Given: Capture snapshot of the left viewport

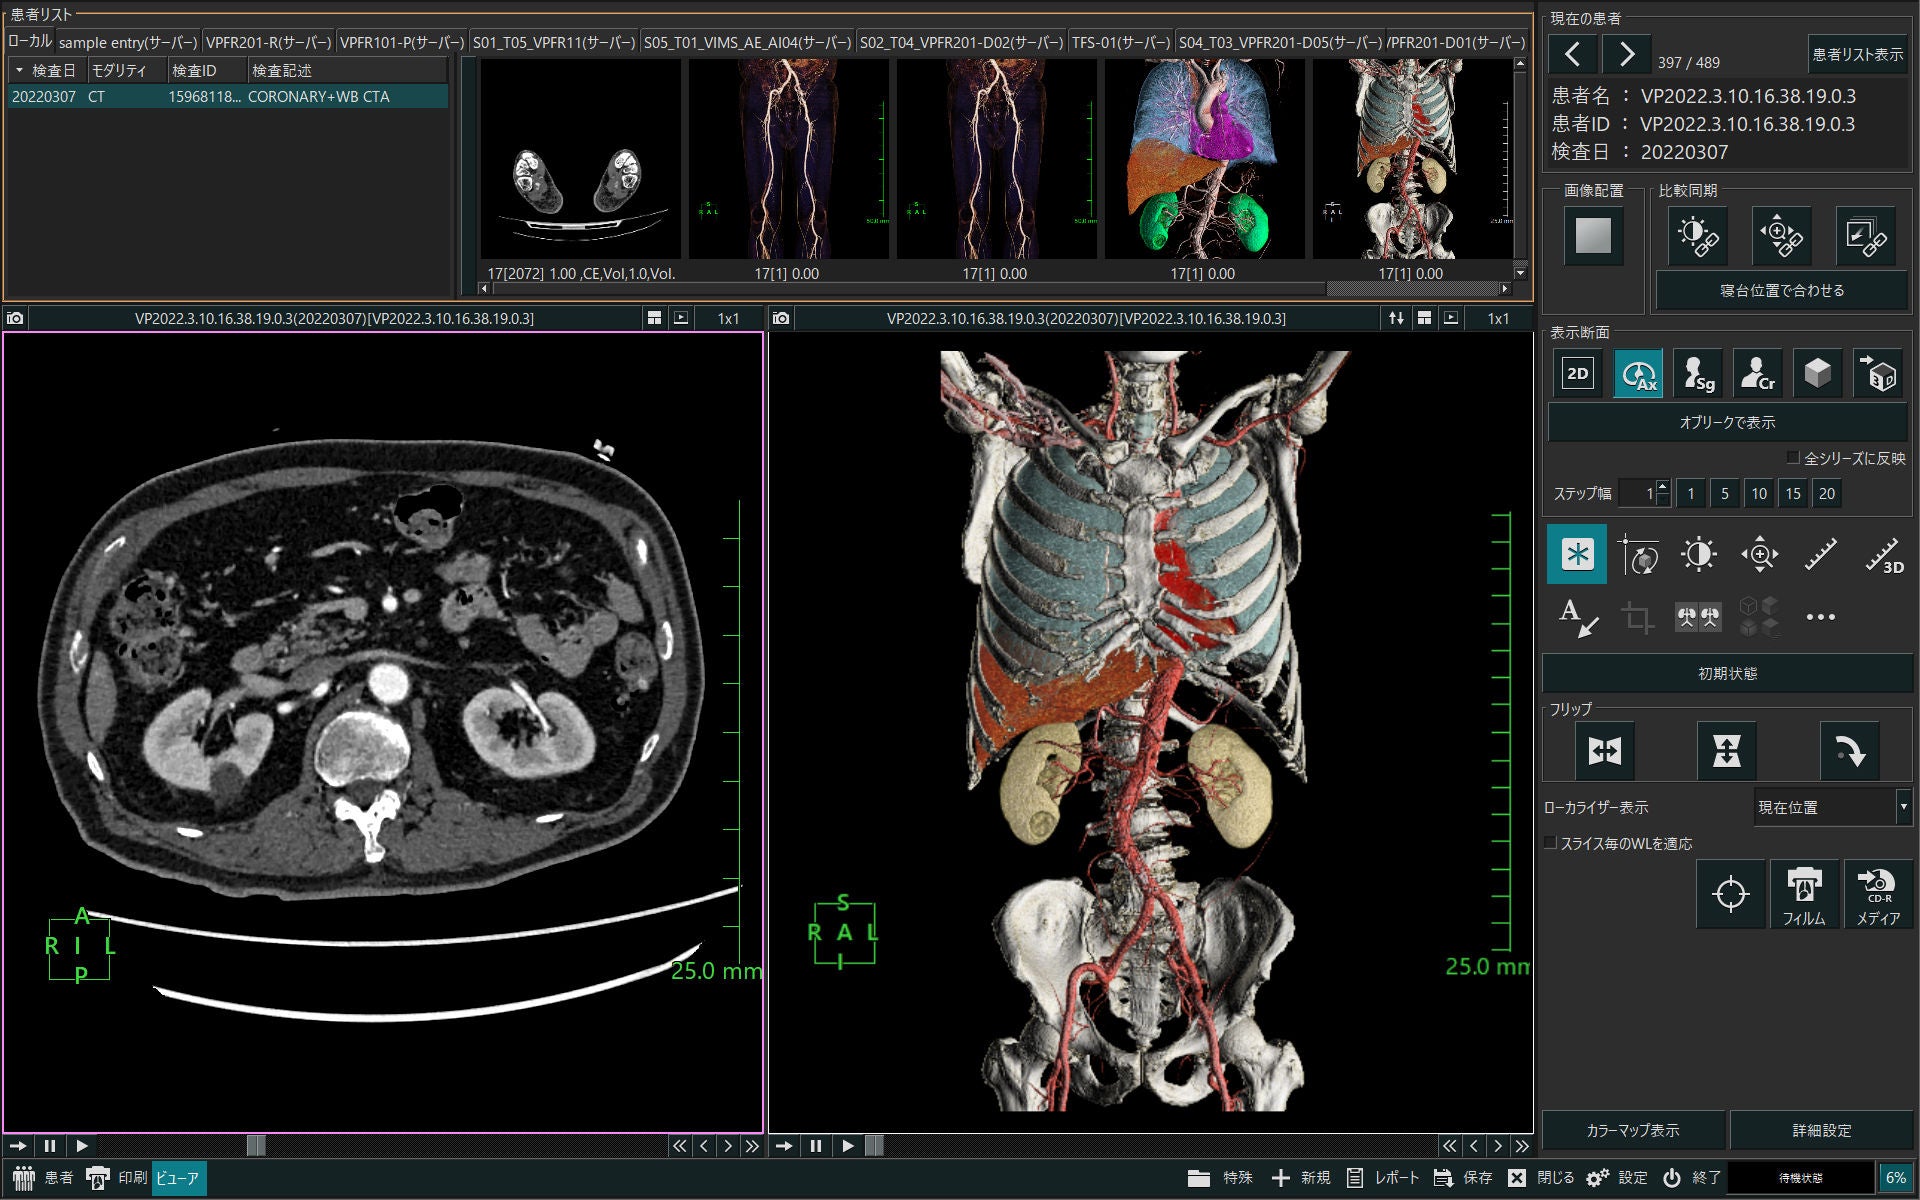Looking at the screenshot, I should tap(15, 318).
